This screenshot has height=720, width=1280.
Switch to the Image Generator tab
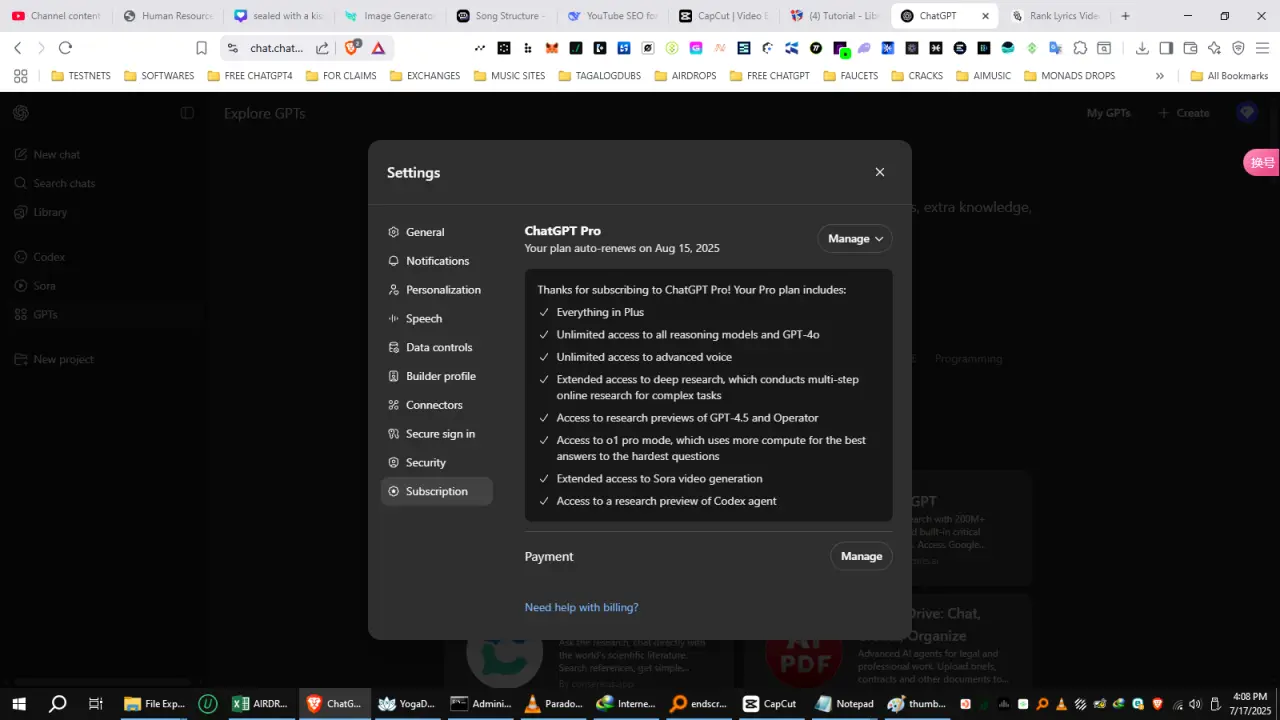point(390,16)
